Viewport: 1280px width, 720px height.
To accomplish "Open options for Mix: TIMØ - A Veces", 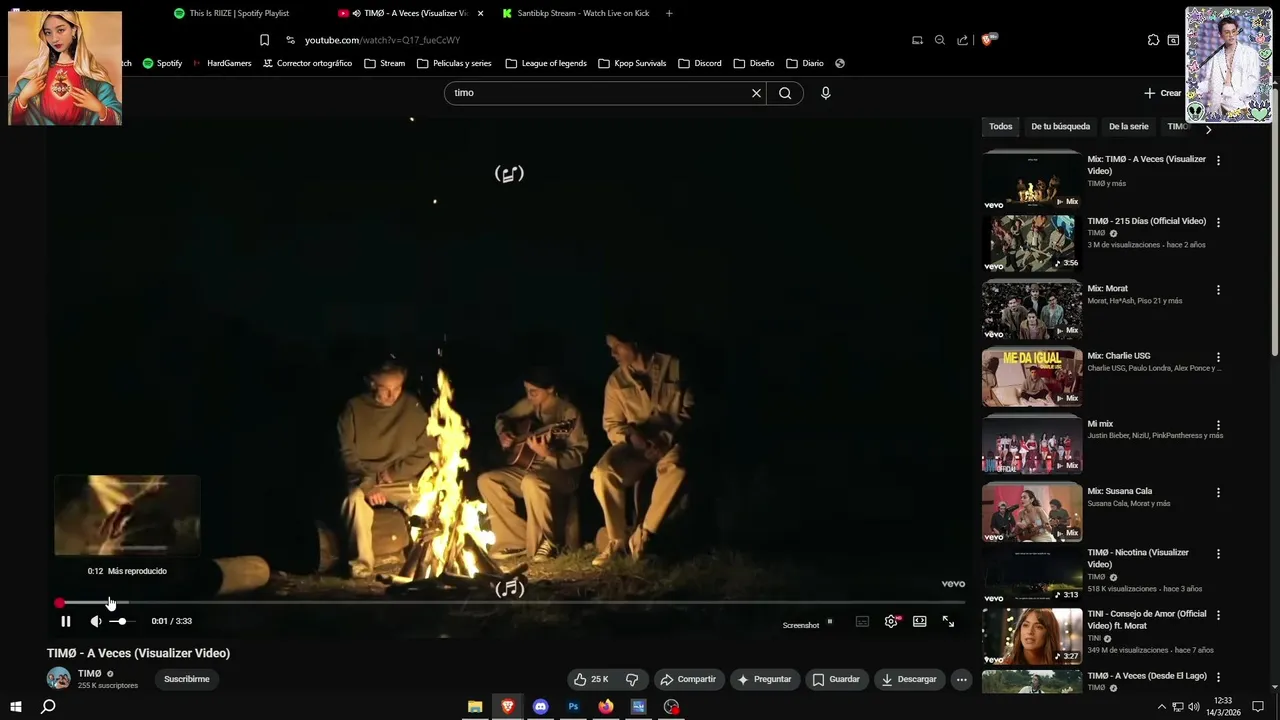I will click(x=1218, y=160).
